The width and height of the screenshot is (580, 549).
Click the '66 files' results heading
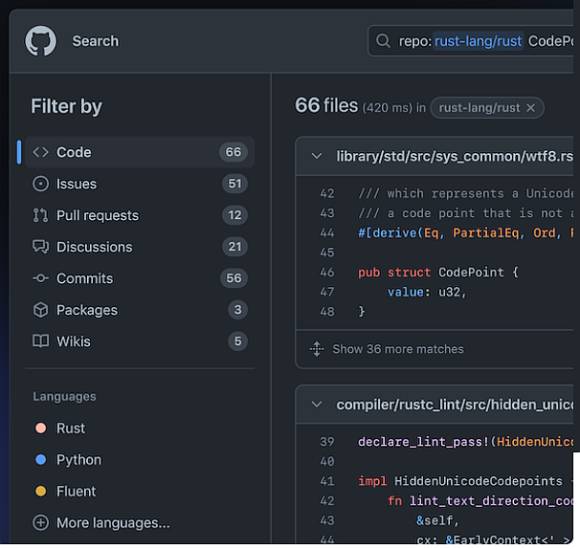click(x=326, y=106)
